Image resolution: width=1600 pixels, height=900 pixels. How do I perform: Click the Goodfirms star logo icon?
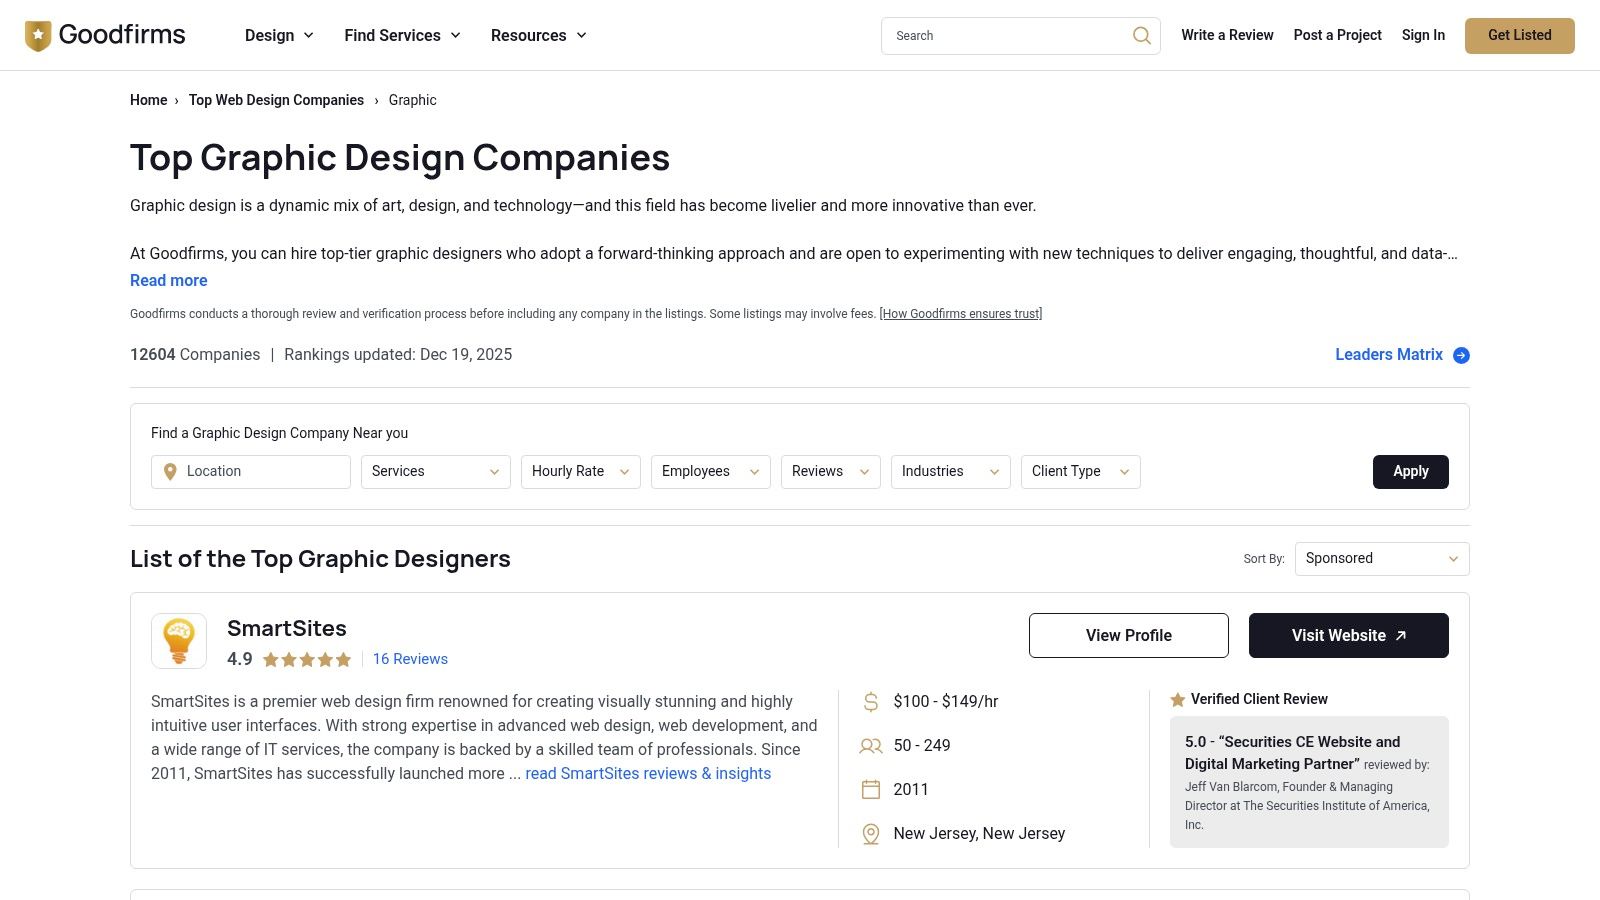point(37,34)
